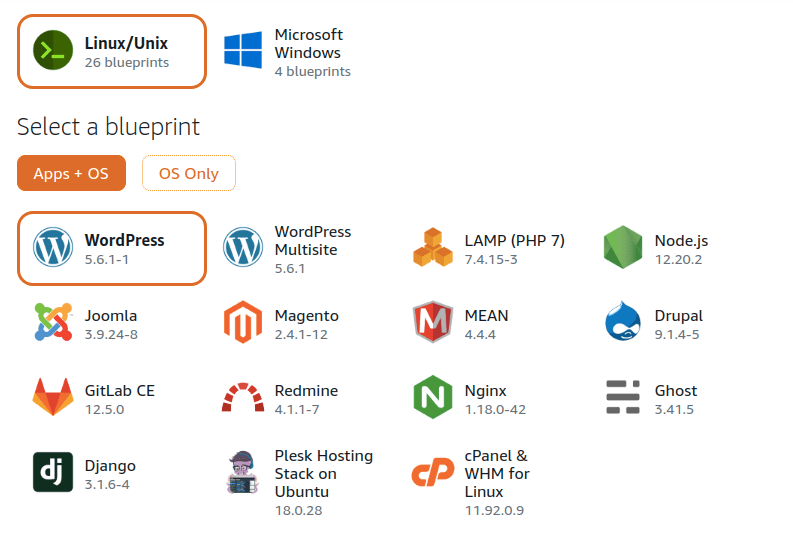This screenshot has width=793, height=534.
Task: Select the Joomla logo icon
Action: pos(53,322)
